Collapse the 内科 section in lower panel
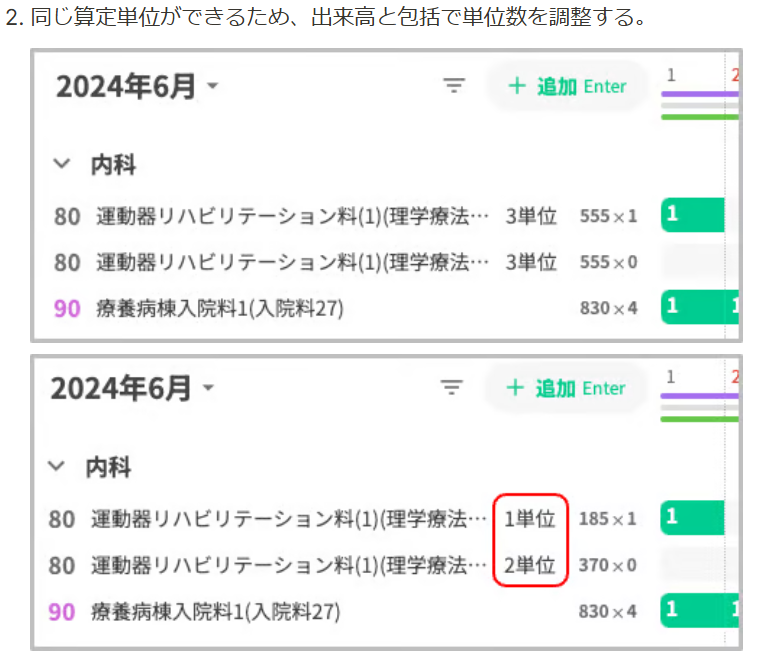The image size is (764, 664). [x=59, y=466]
